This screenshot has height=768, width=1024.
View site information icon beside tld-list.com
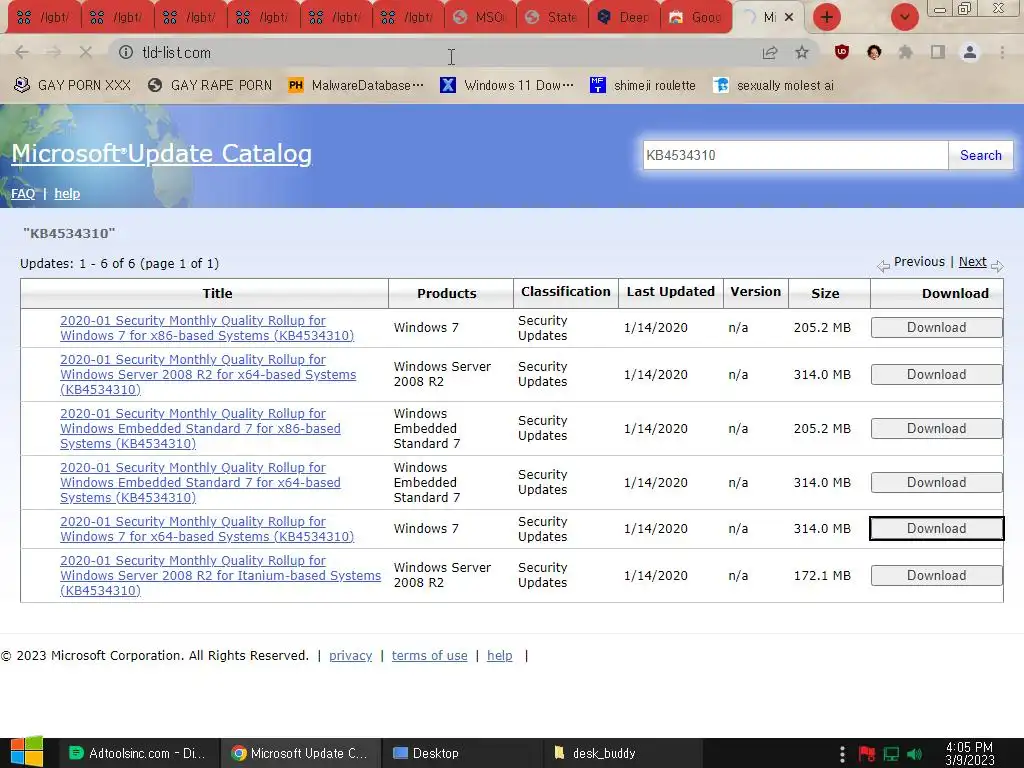(126, 52)
